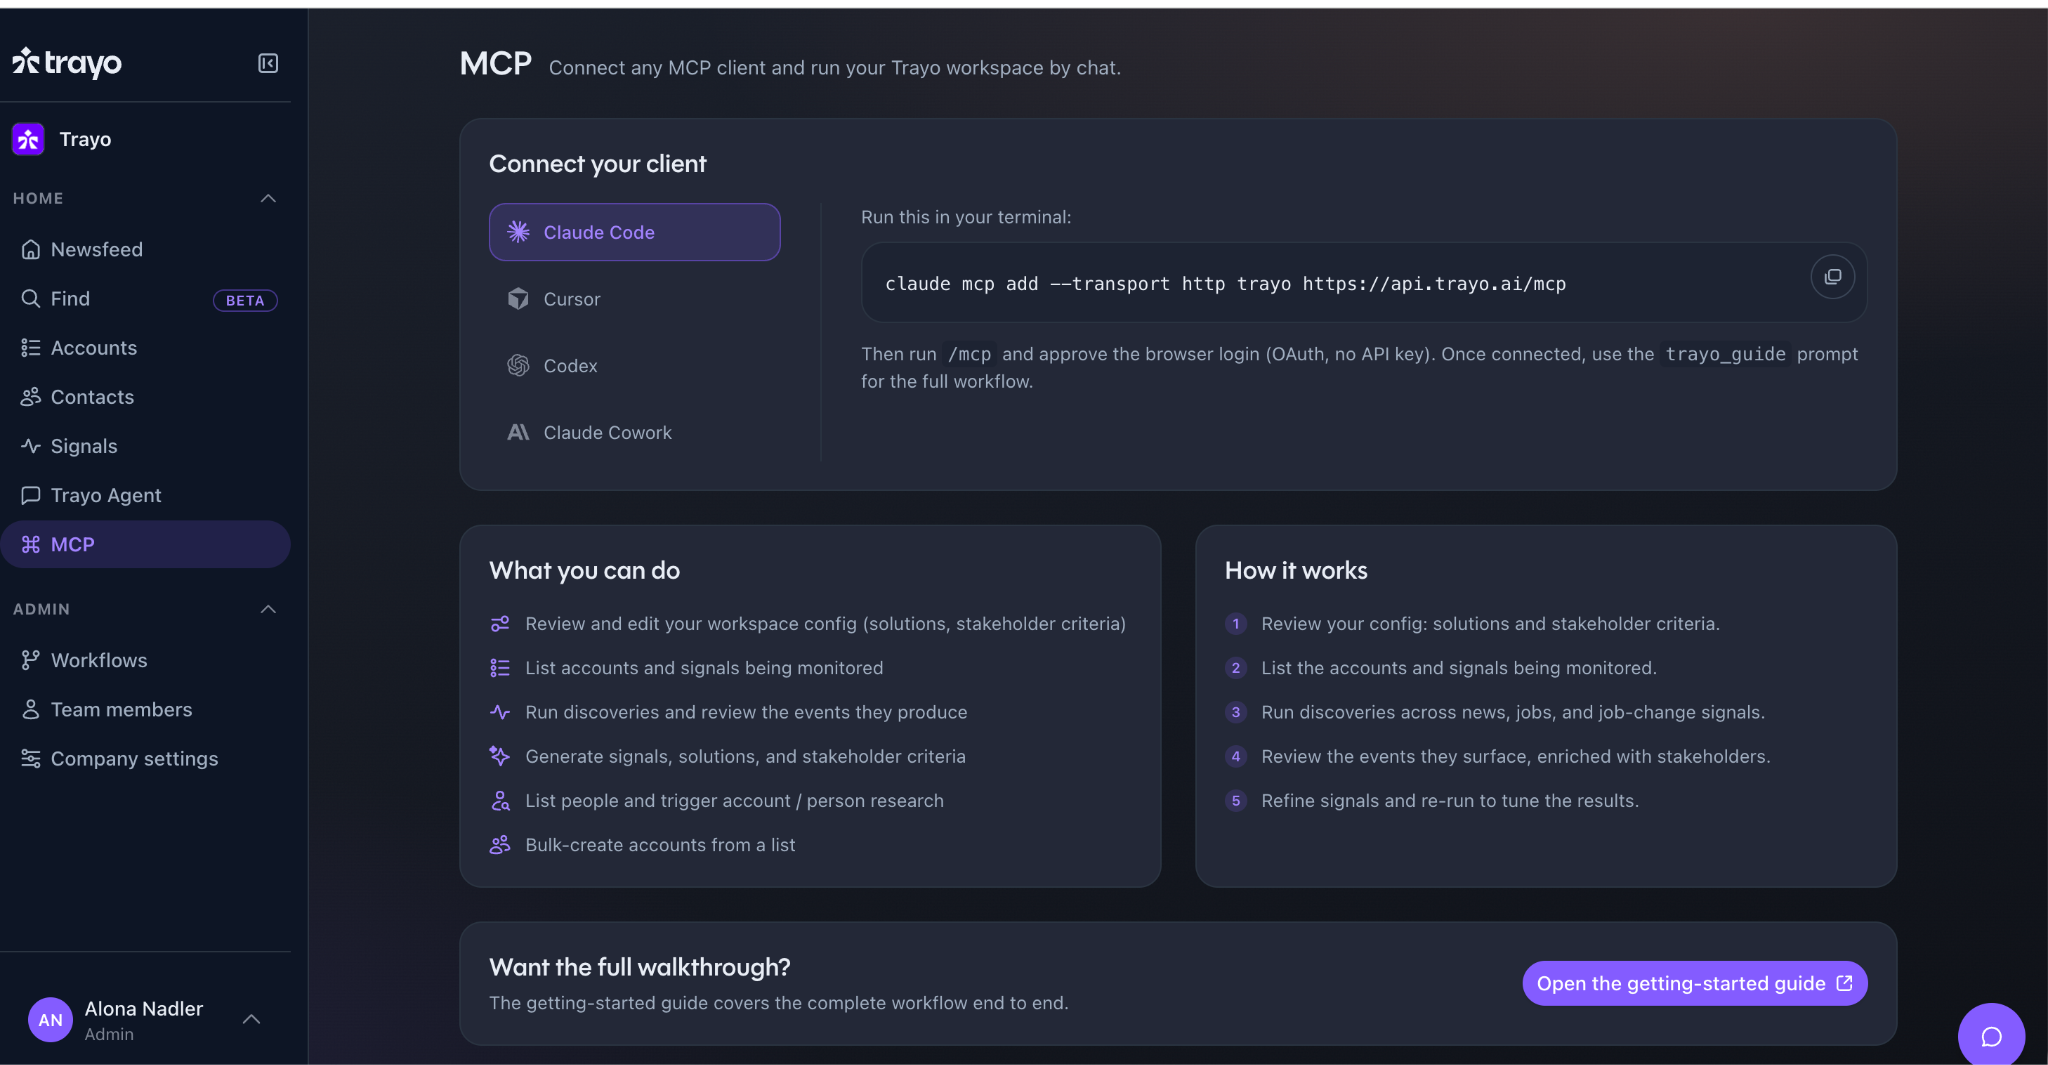
Task: Collapse the HOME section chevron
Action: tap(268, 198)
